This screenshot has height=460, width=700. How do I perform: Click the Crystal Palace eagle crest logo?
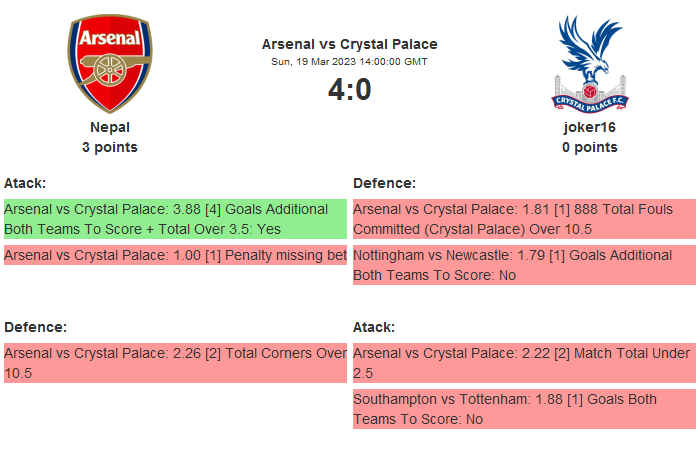[589, 63]
